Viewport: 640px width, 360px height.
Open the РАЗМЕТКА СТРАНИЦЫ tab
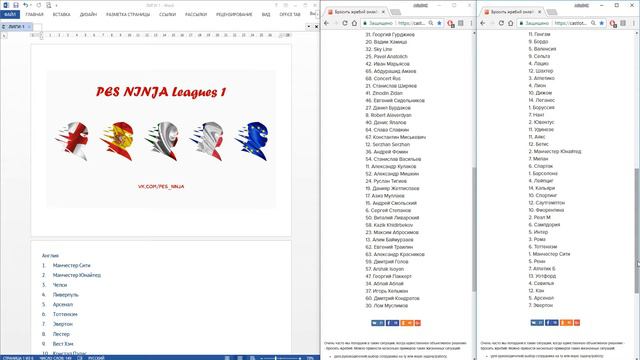(128, 14)
